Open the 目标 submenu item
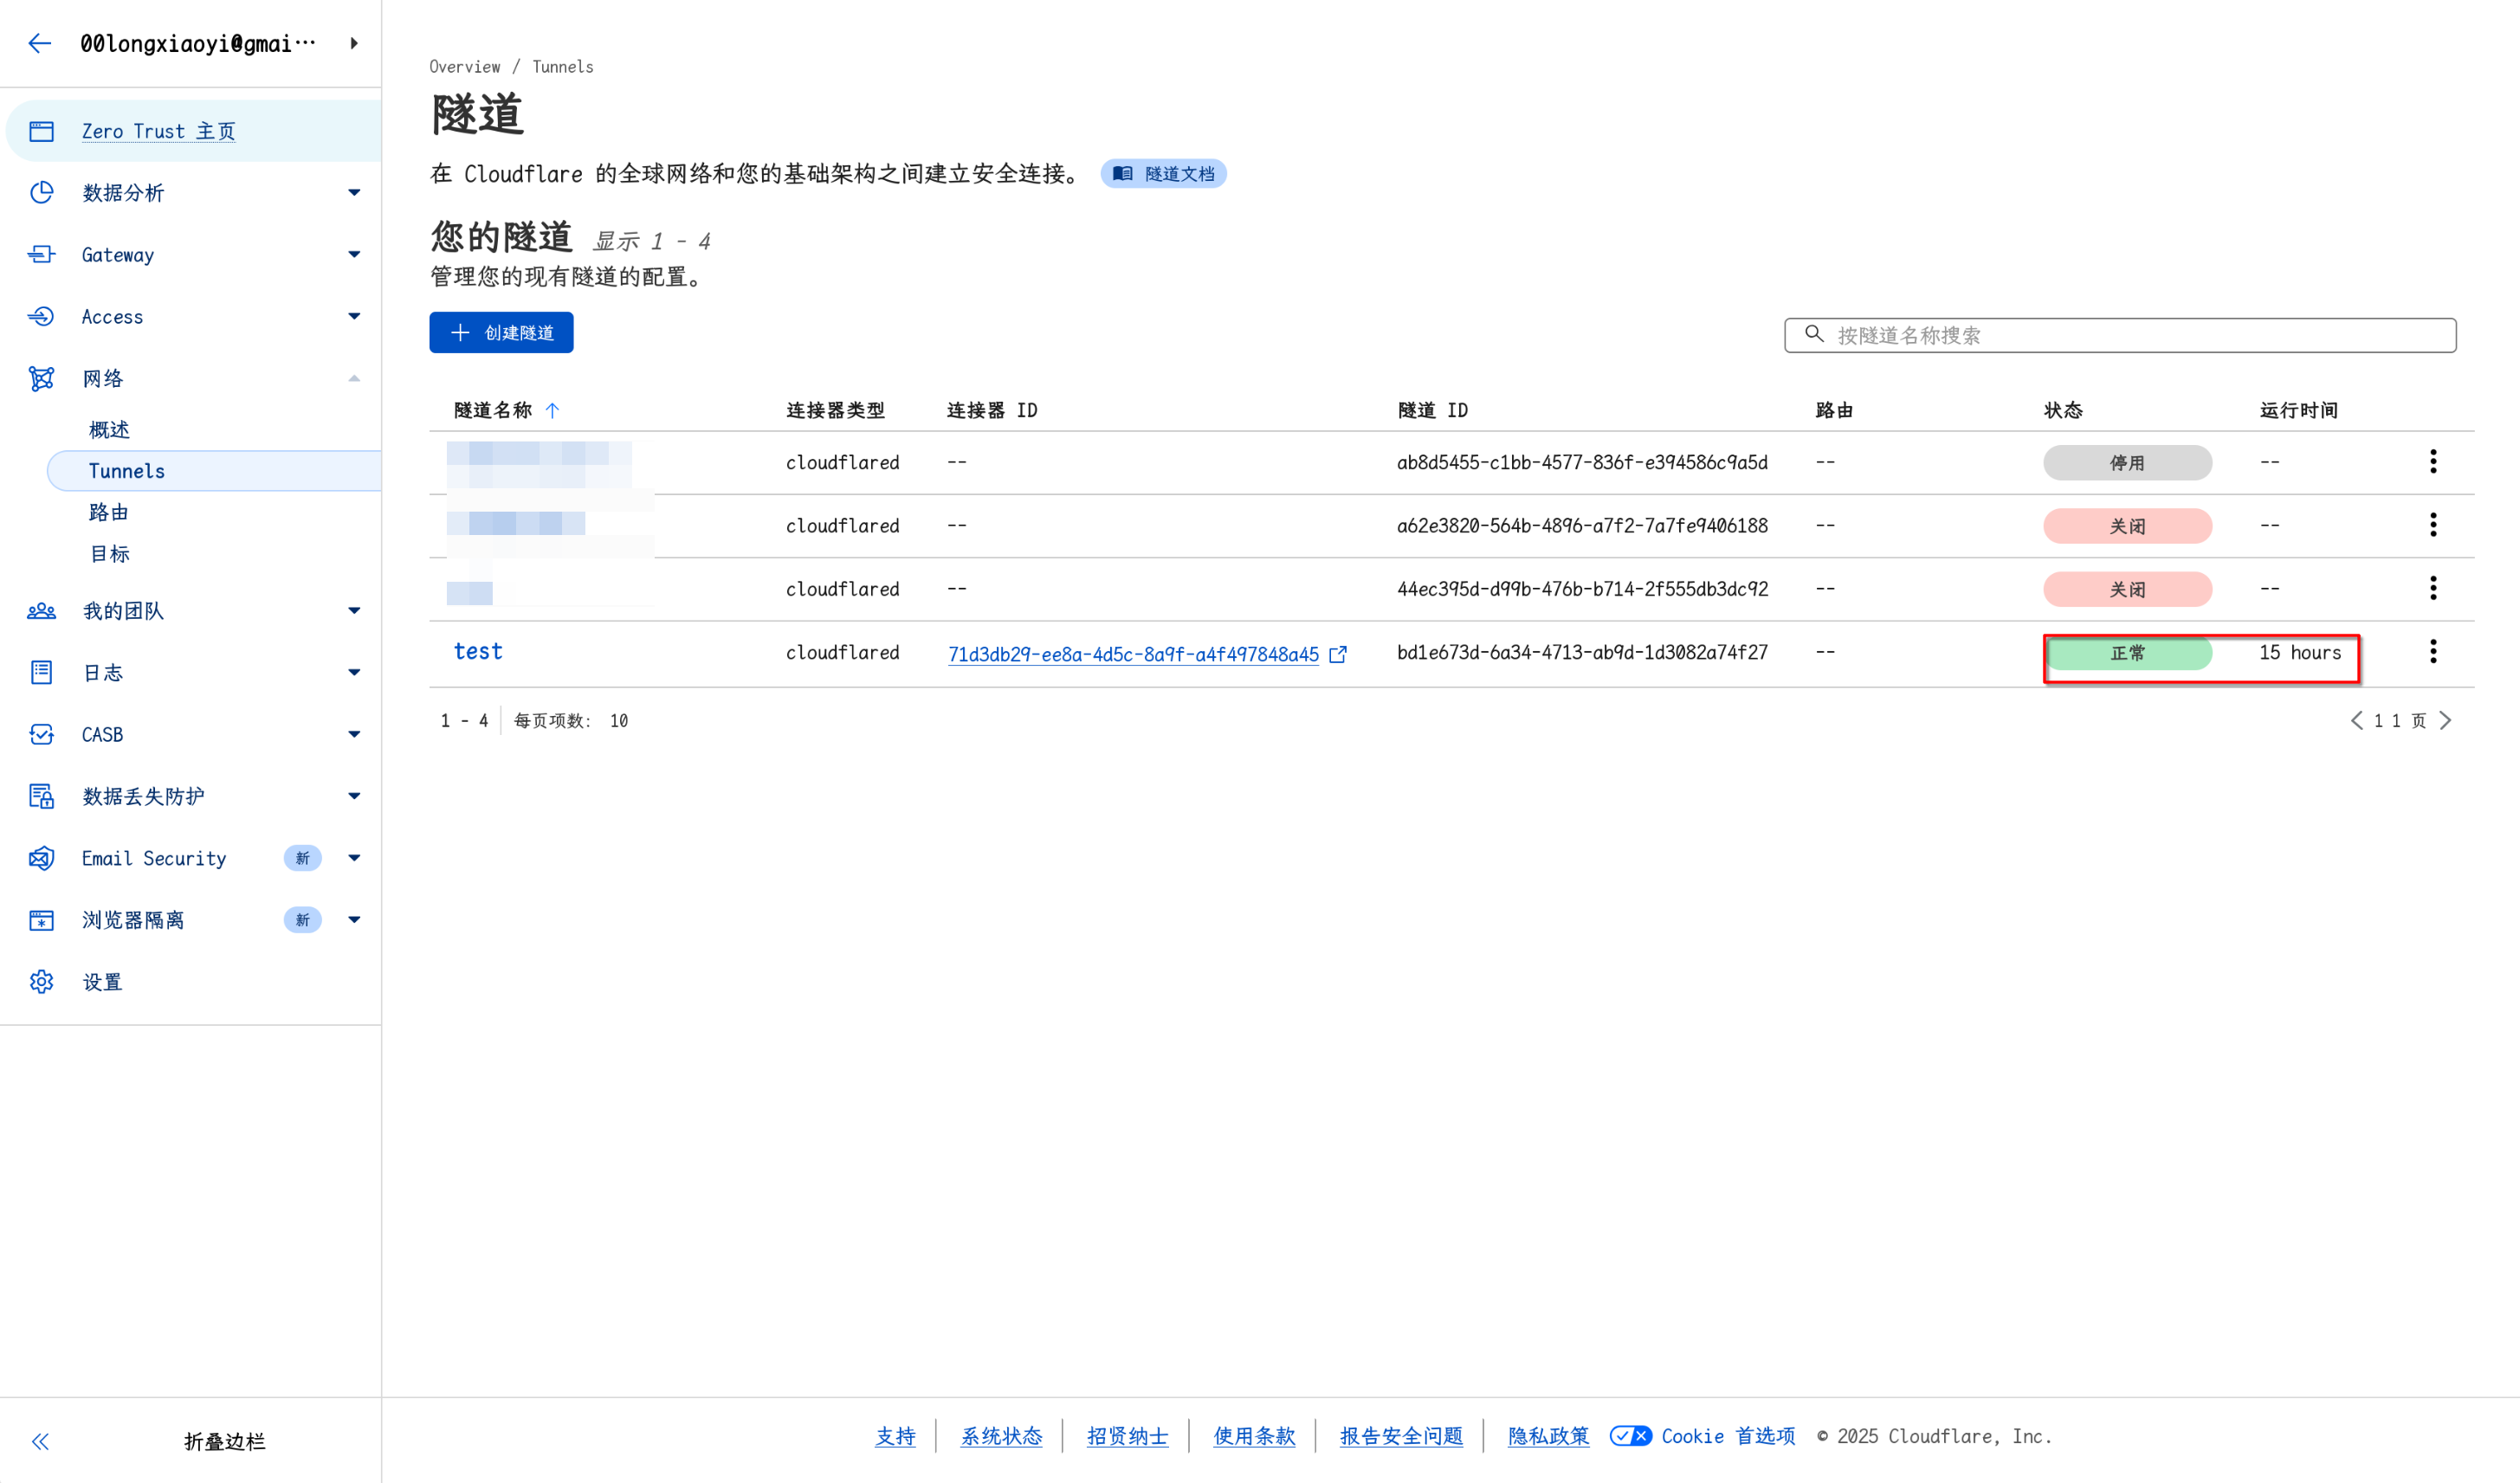 [x=109, y=553]
